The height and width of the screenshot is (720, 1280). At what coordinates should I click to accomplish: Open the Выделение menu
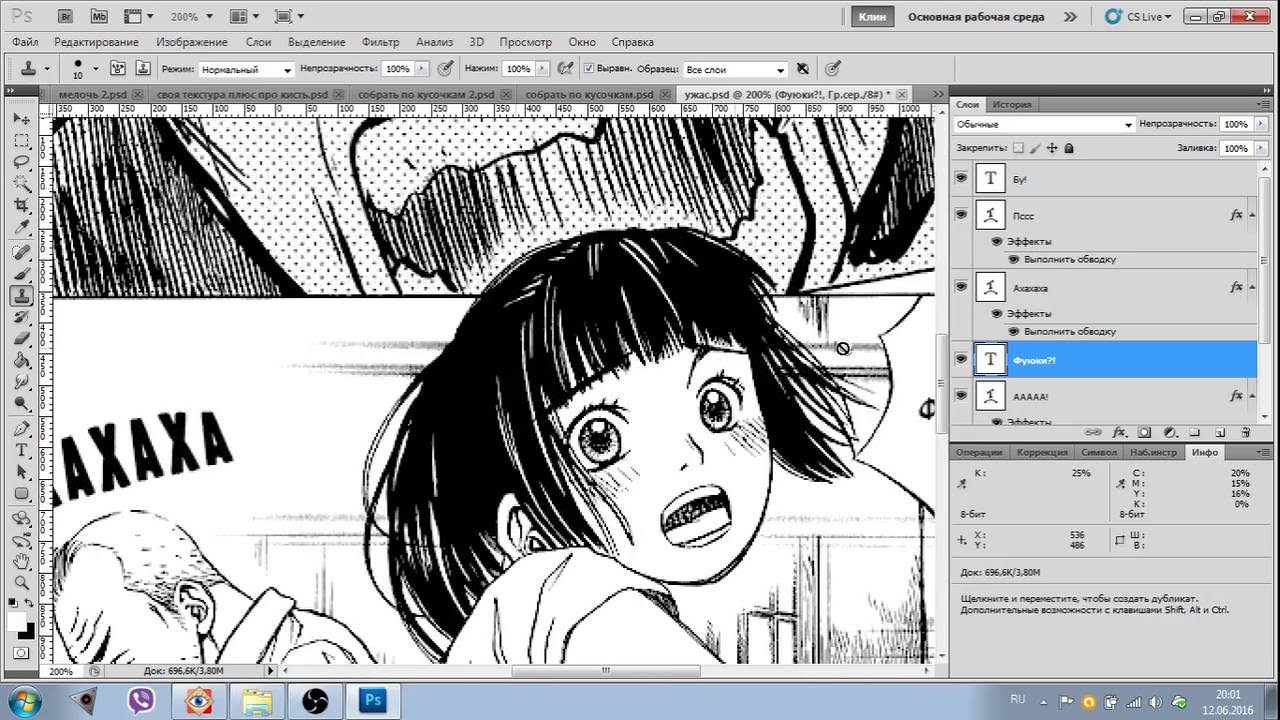(316, 42)
